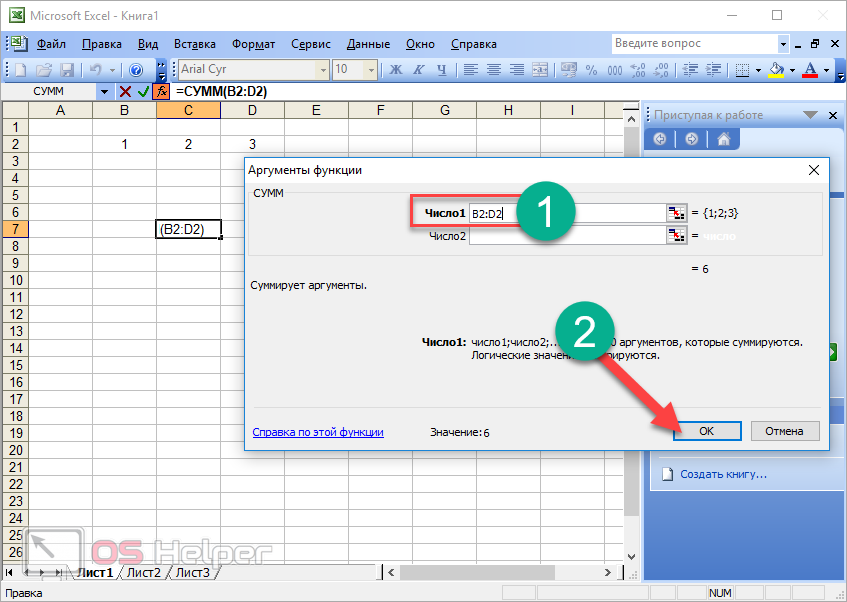The width and height of the screenshot is (847, 602).
Task: Click the Home icon in task pane
Action: coord(723,139)
